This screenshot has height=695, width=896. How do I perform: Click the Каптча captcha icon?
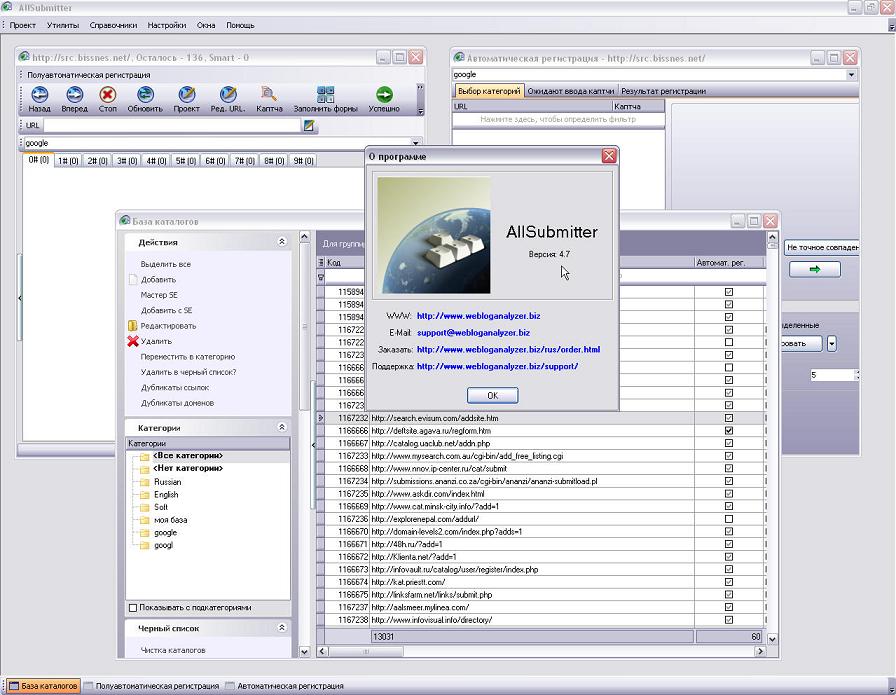click(x=269, y=94)
